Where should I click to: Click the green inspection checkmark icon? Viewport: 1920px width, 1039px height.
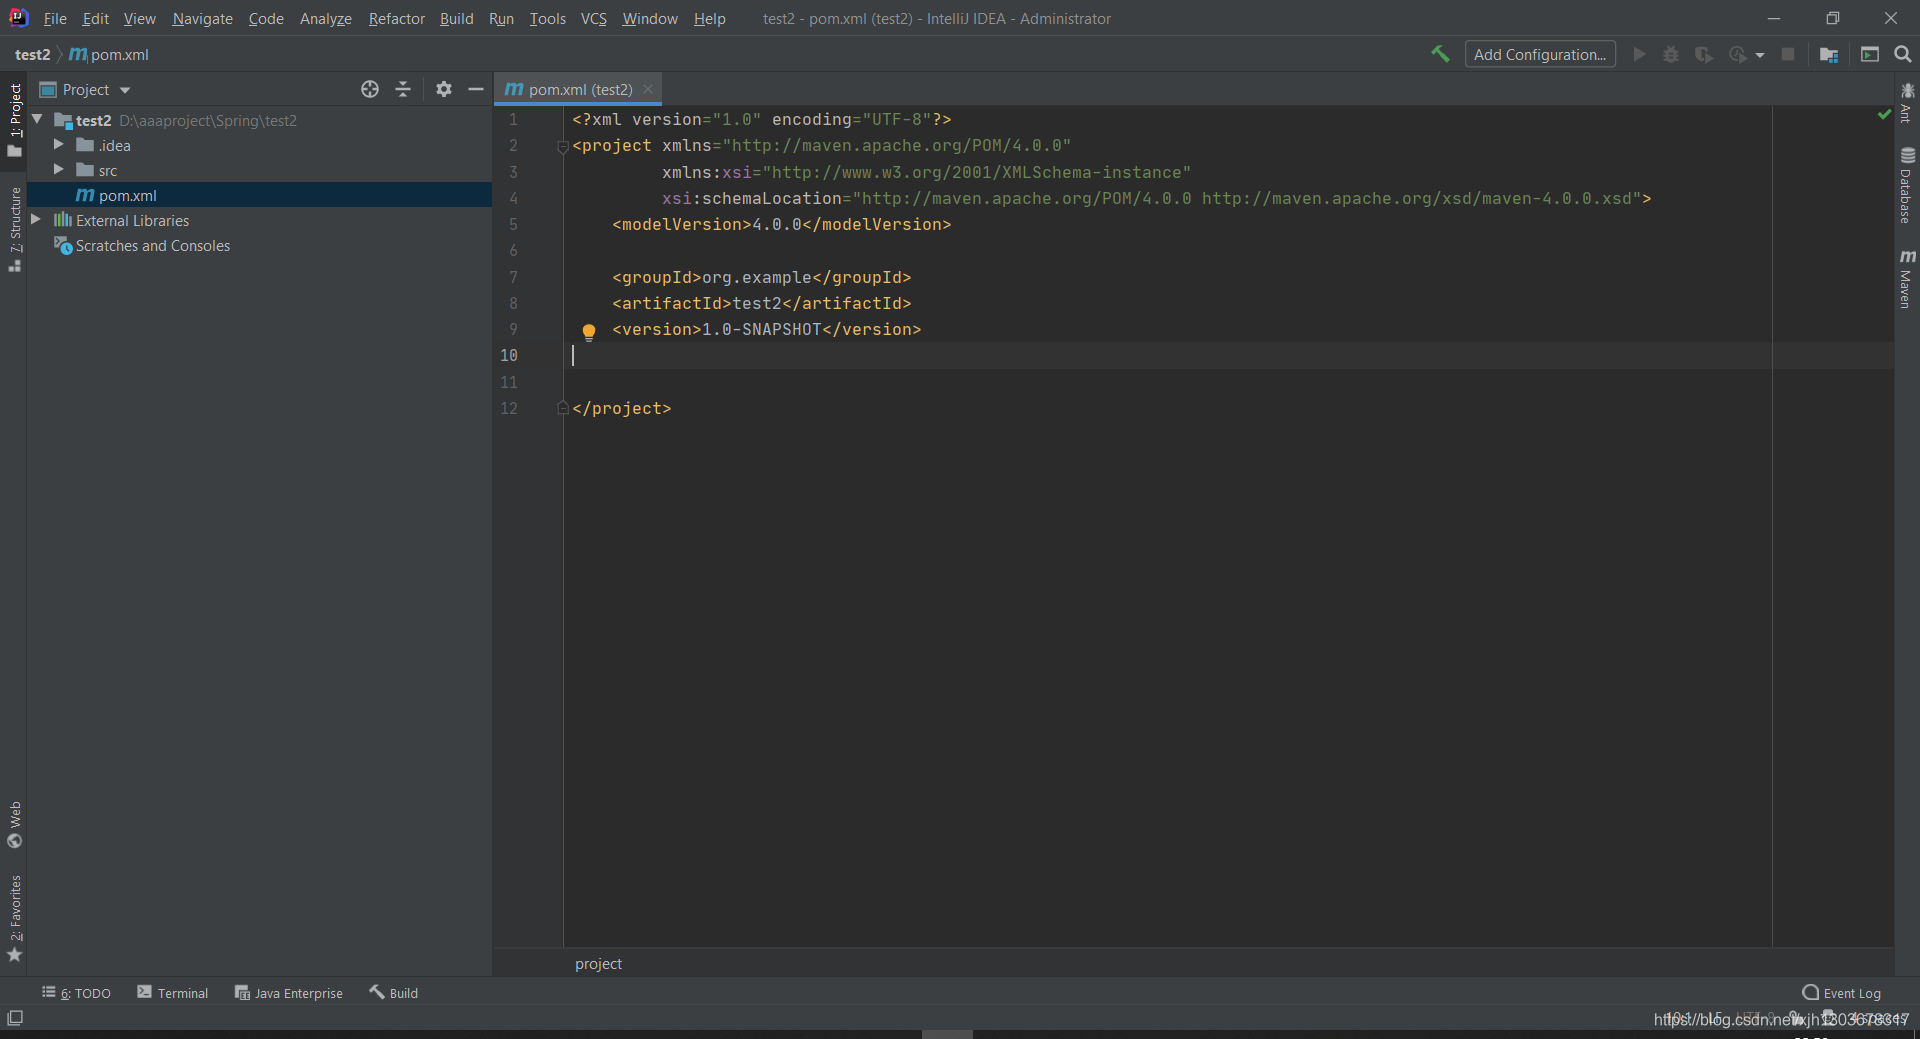point(1884,114)
